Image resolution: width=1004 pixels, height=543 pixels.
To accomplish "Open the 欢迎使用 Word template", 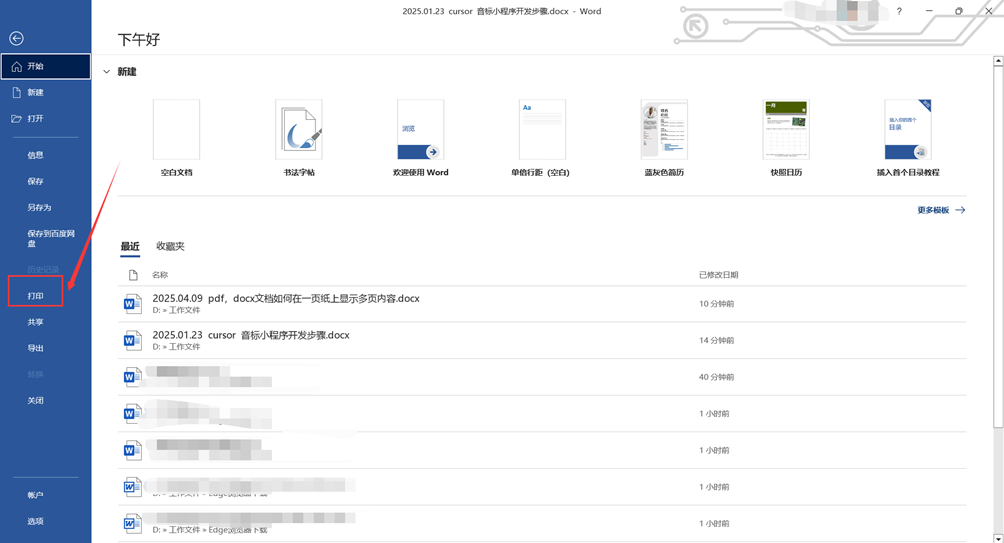I will point(421,129).
